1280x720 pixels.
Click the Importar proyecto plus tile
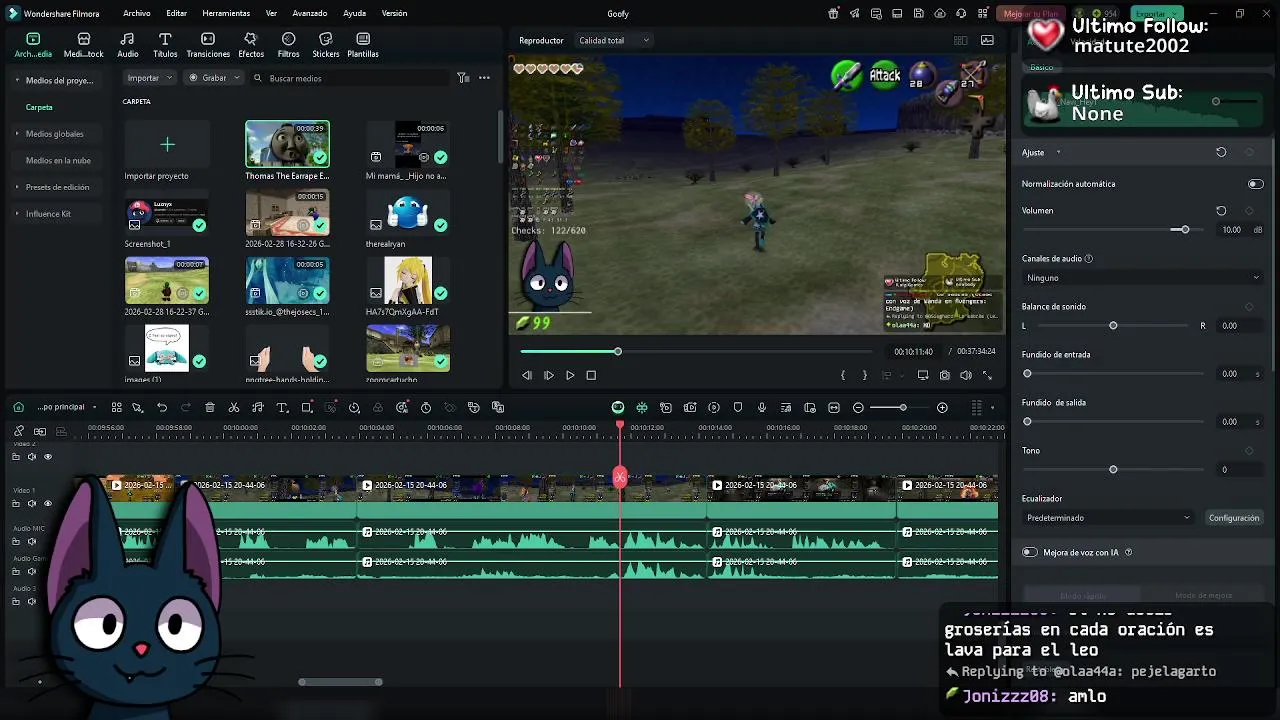point(167,145)
